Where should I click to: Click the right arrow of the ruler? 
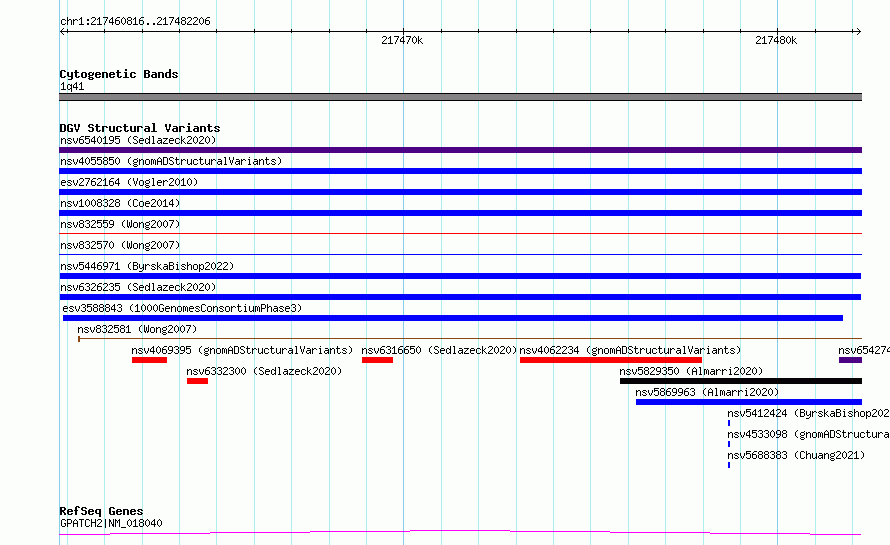[858, 31]
